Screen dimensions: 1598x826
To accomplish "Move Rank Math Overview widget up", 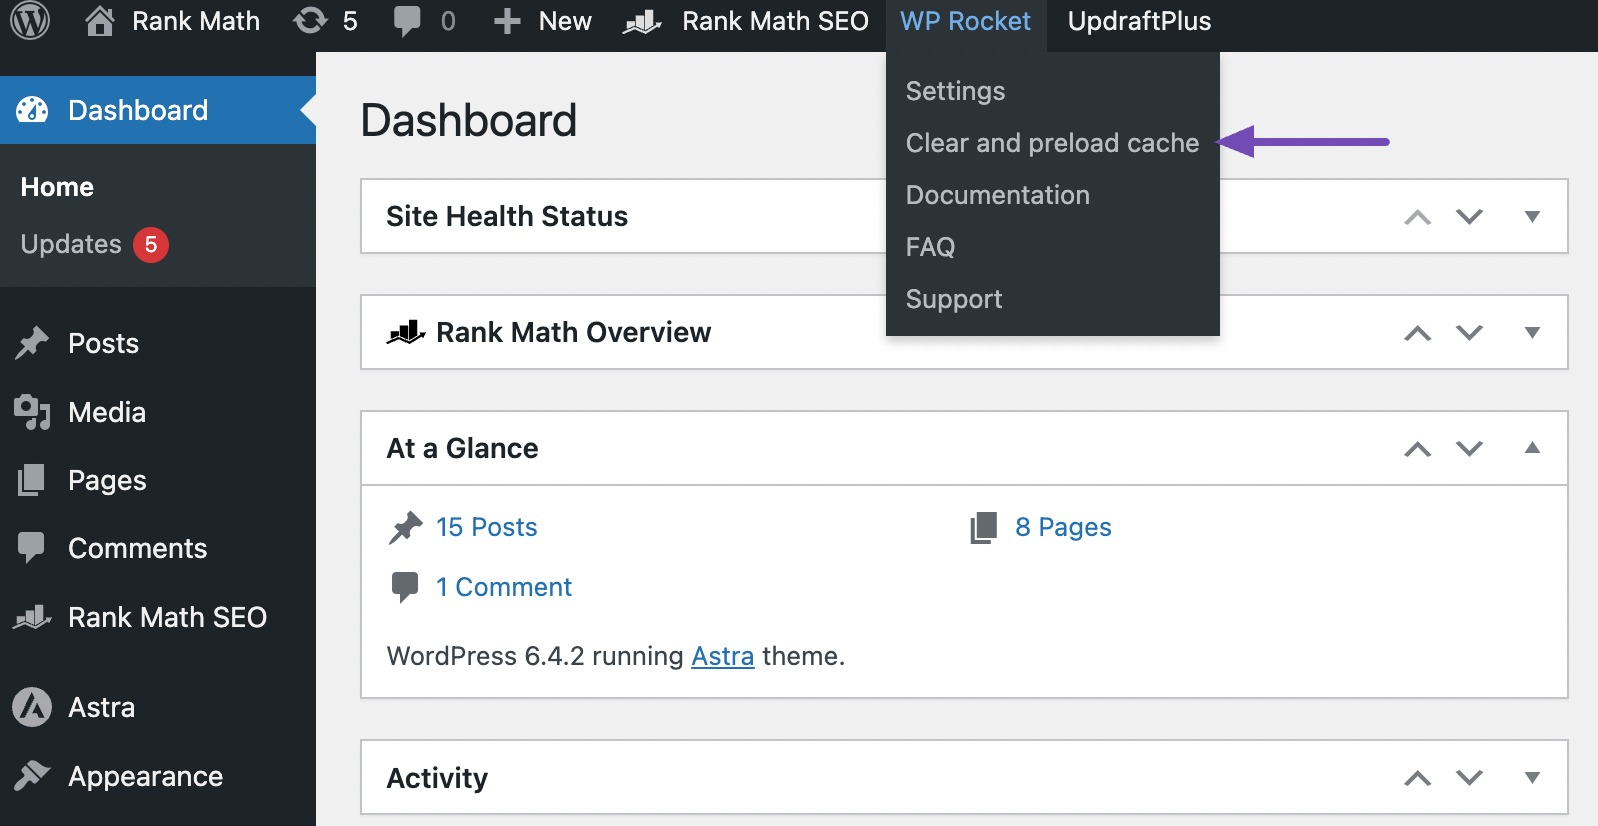I will 1417,333.
